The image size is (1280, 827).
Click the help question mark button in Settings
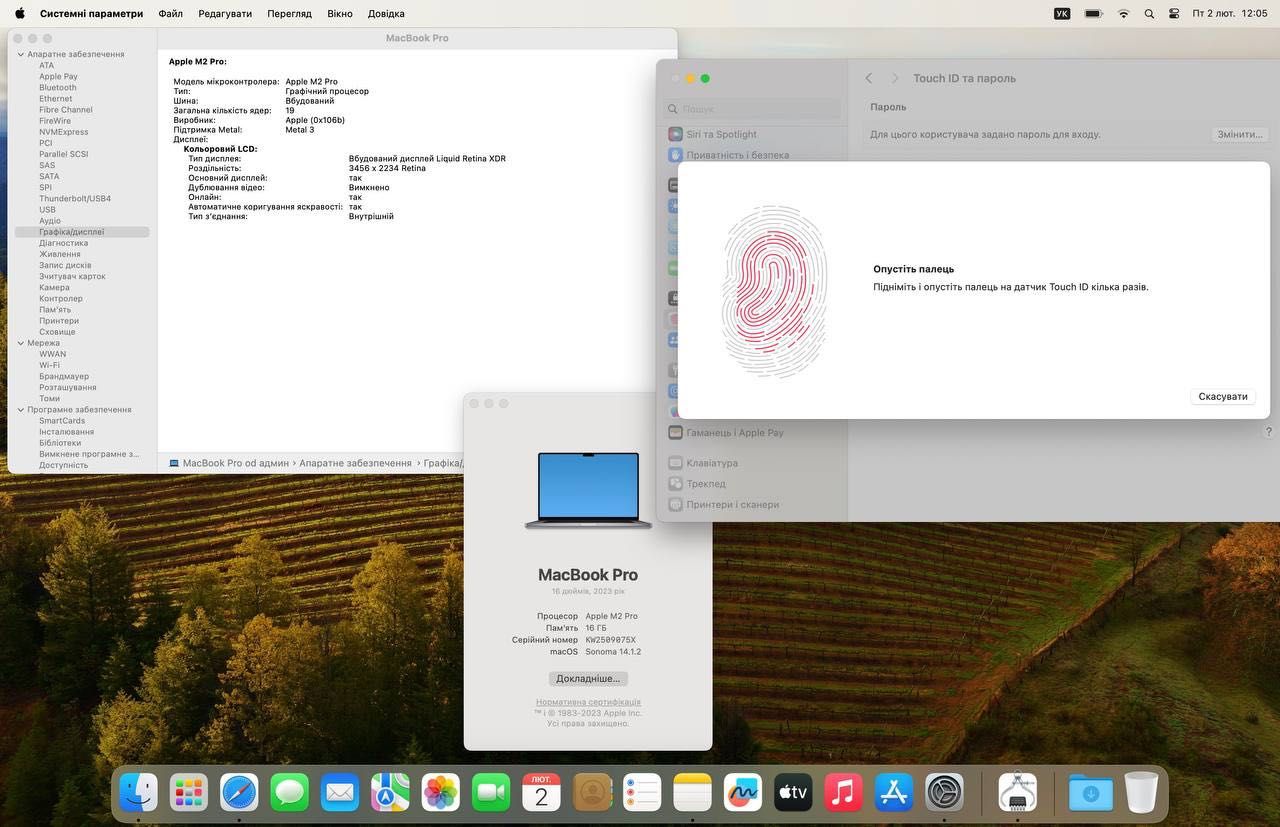pos(1269,432)
